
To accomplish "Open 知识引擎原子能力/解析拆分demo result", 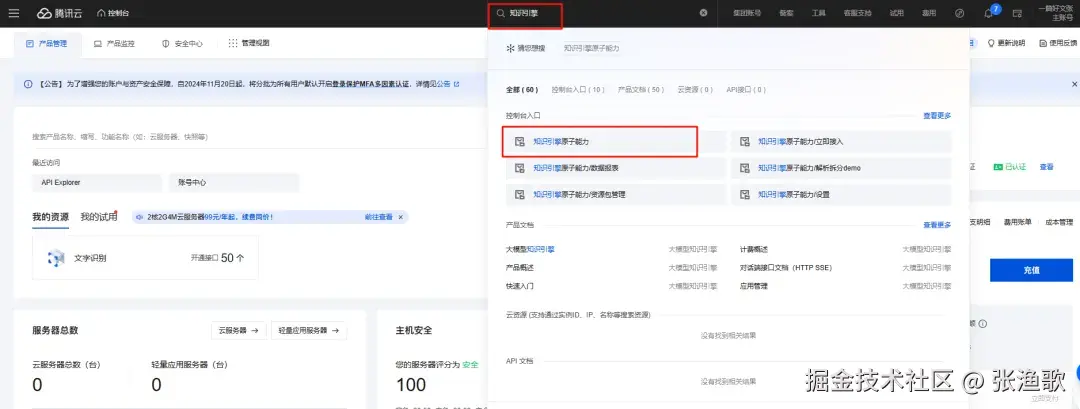I will coord(841,168).
